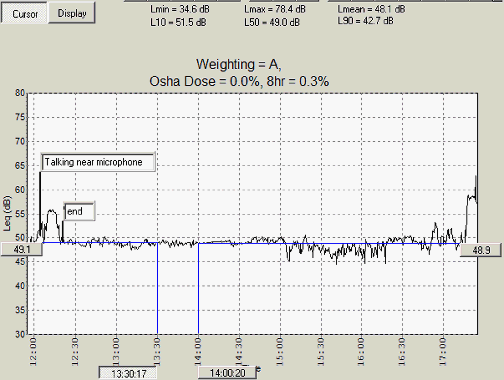Click the 30 dB y-axis label
The height and width of the screenshot is (380, 504).
pyautogui.click(x=20, y=334)
